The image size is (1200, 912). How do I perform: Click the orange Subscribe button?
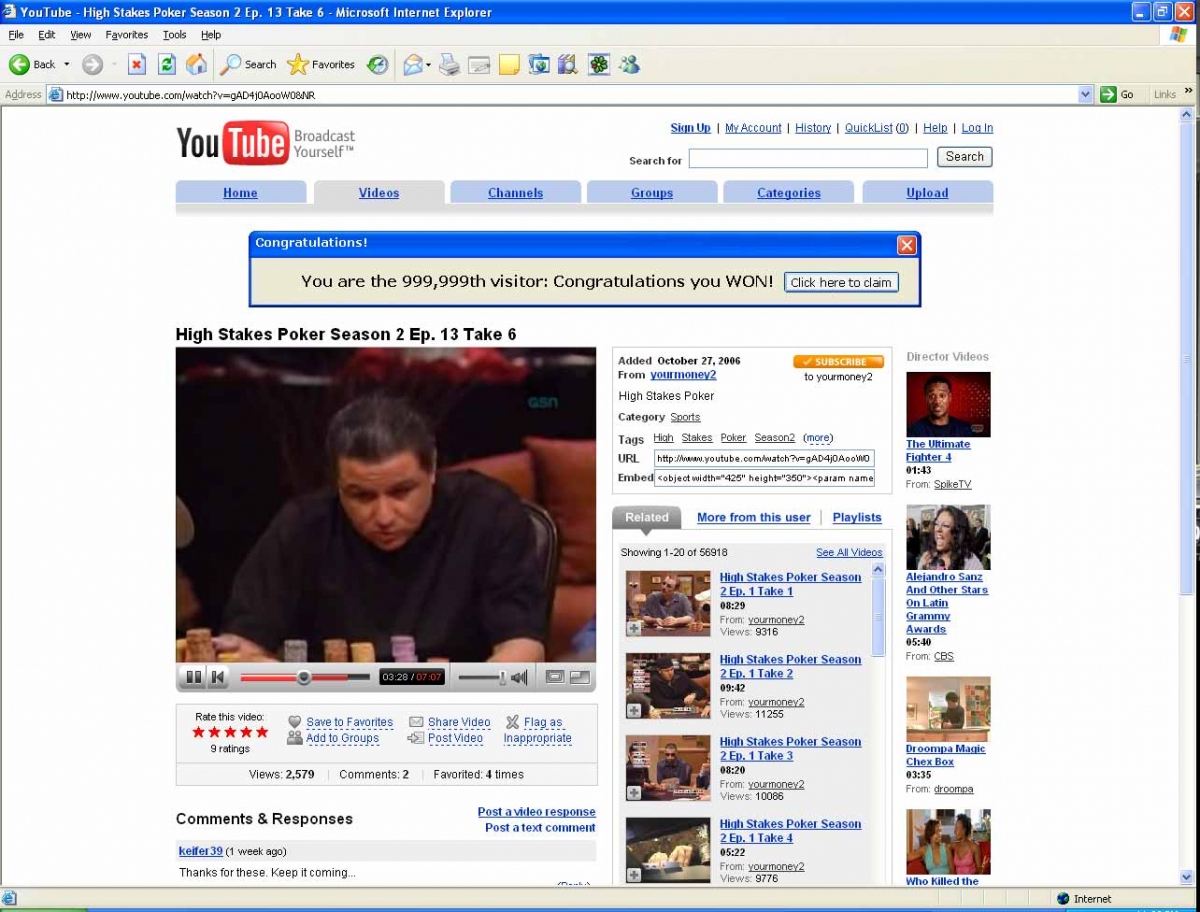coord(838,362)
